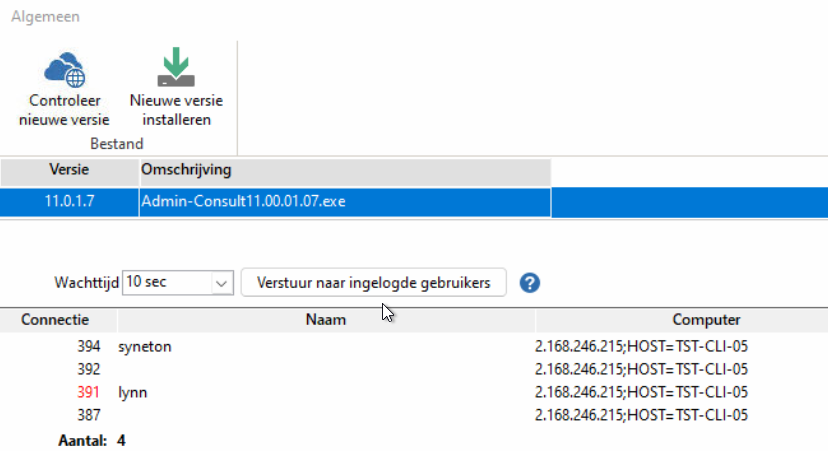This screenshot has height=451, width=828.
Task: Click the Computer column header
Action: pyautogui.click(x=706, y=320)
